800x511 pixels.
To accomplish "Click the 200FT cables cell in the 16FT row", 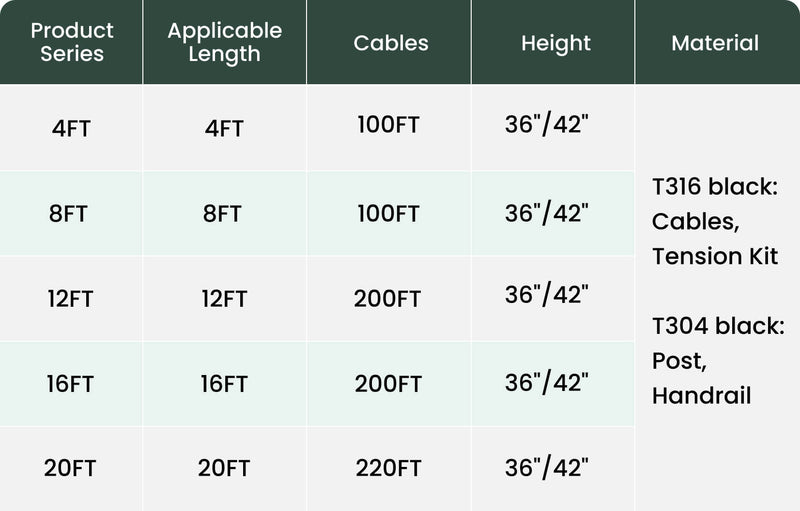I will (388, 384).
